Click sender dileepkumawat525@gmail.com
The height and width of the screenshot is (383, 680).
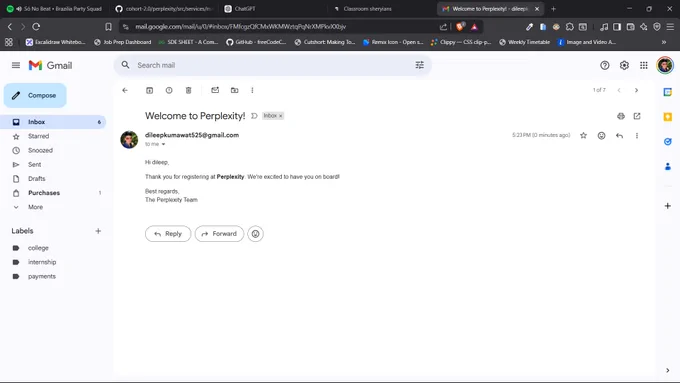(x=192, y=135)
